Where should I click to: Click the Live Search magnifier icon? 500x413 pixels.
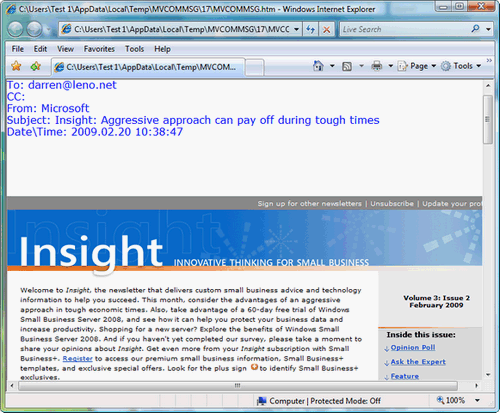[475, 29]
